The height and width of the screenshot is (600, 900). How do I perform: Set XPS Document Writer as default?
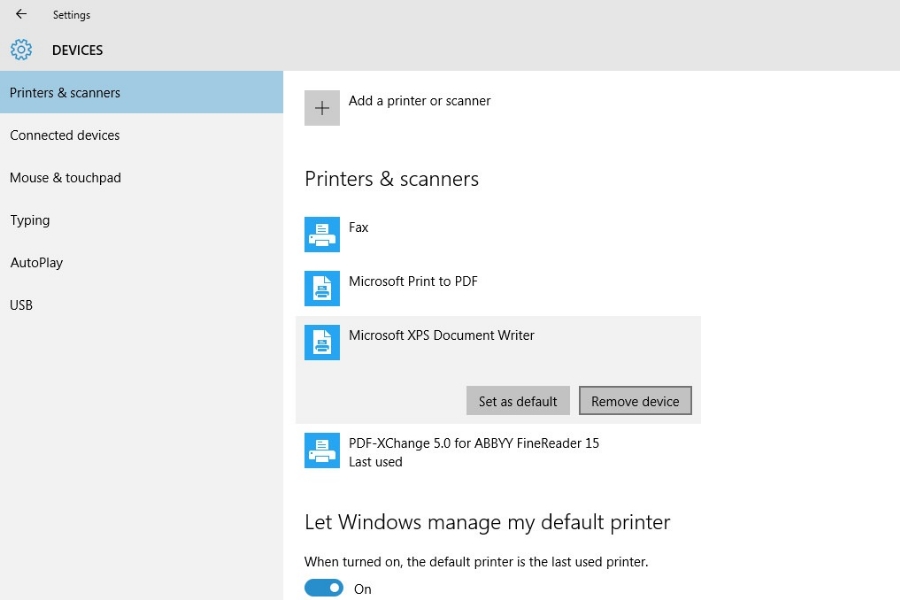point(518,401)
